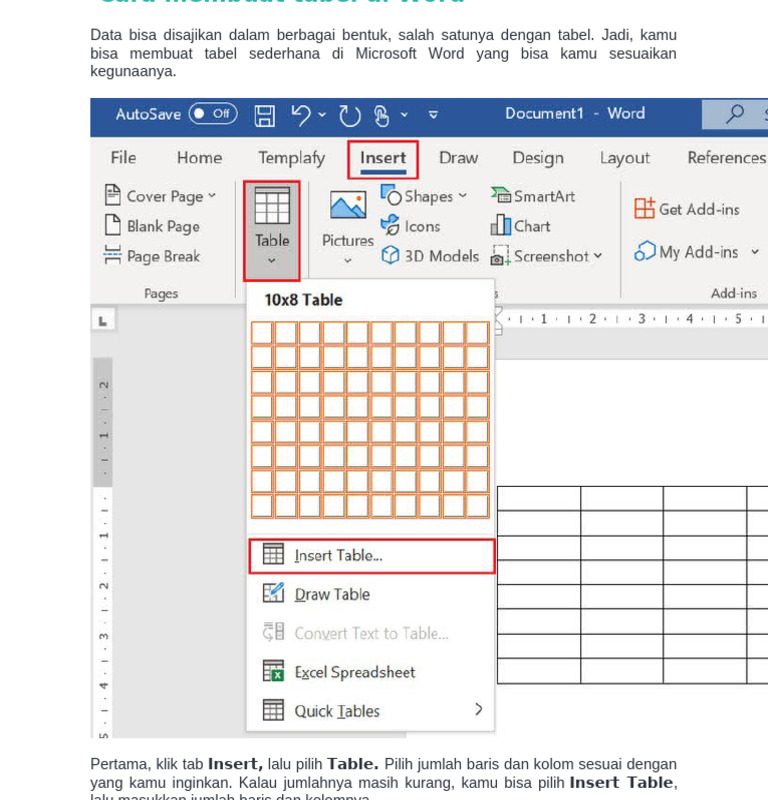Choose Excel Spreadsheet from the menu
Screen dimensions: 768x800
pos(370,672)
